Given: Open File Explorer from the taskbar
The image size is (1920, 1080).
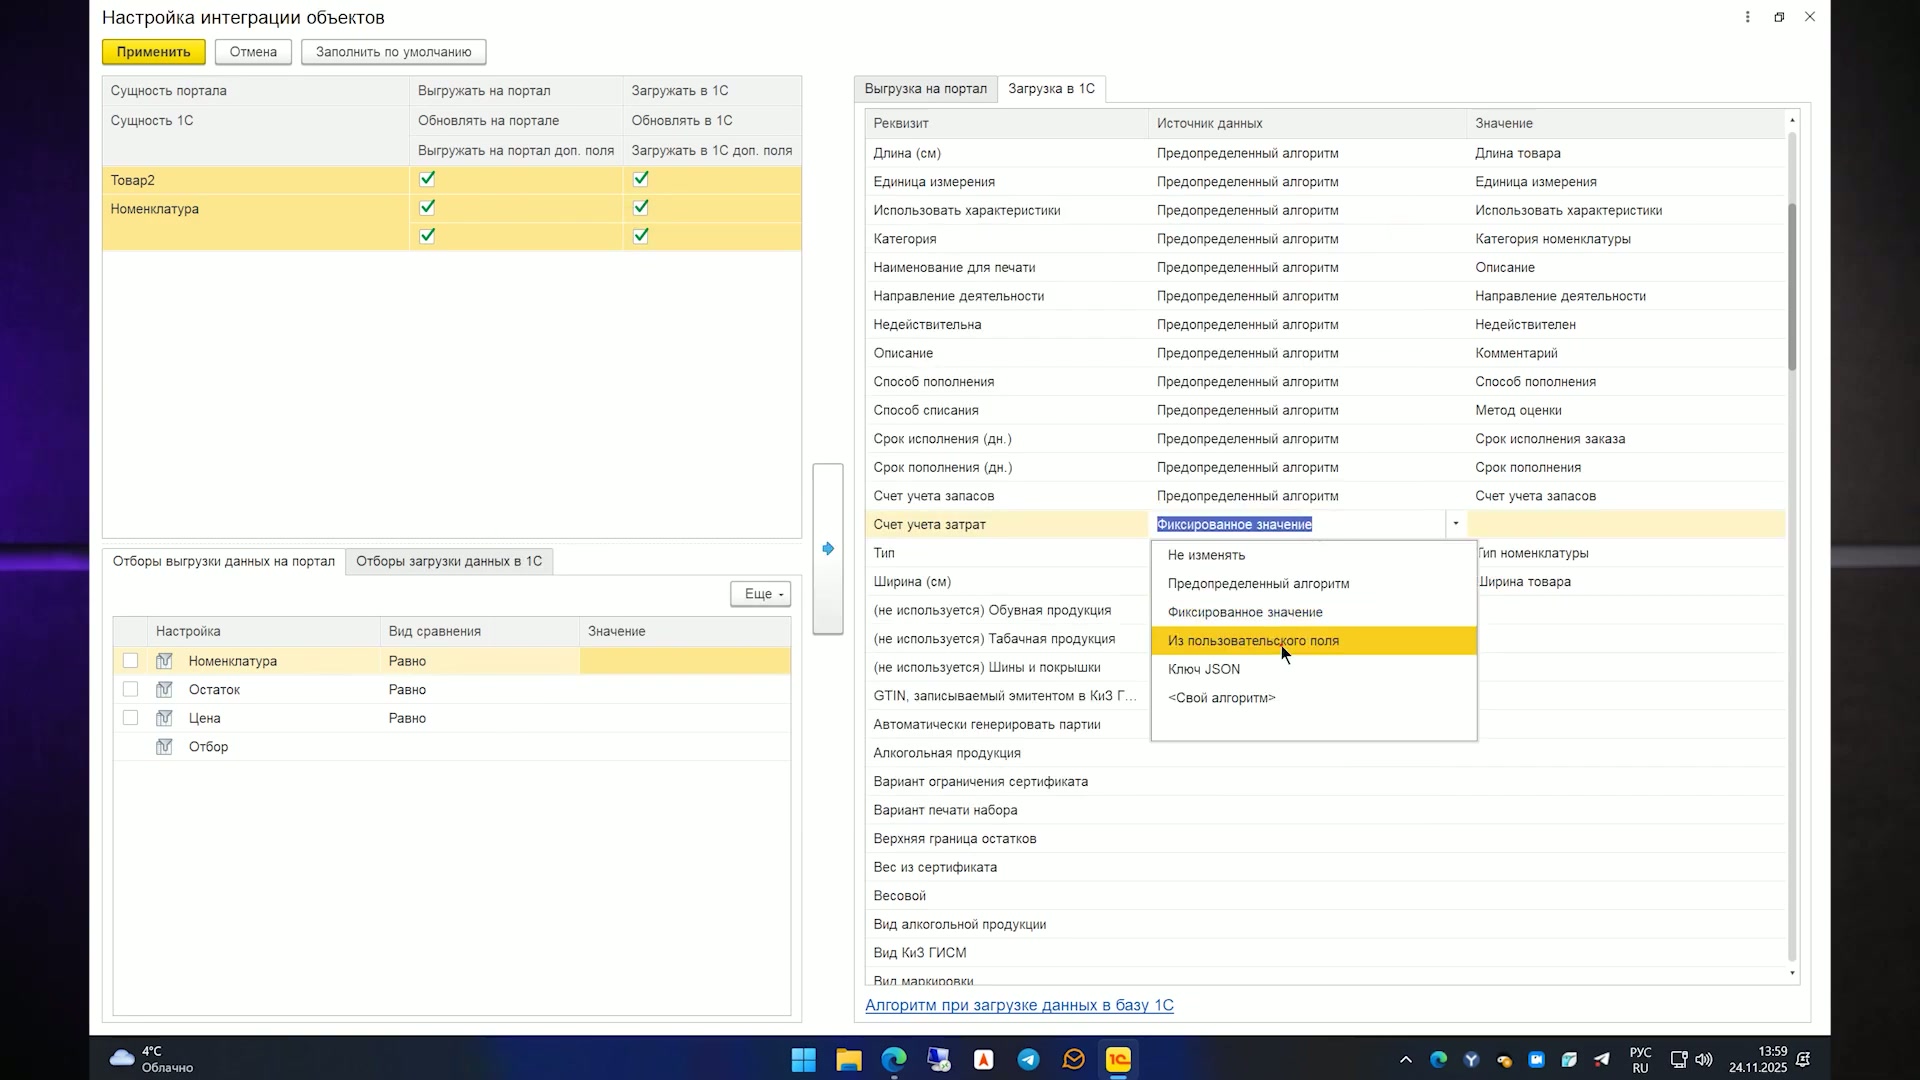Looking at the screenshot, I should [x=849, y=1060].
